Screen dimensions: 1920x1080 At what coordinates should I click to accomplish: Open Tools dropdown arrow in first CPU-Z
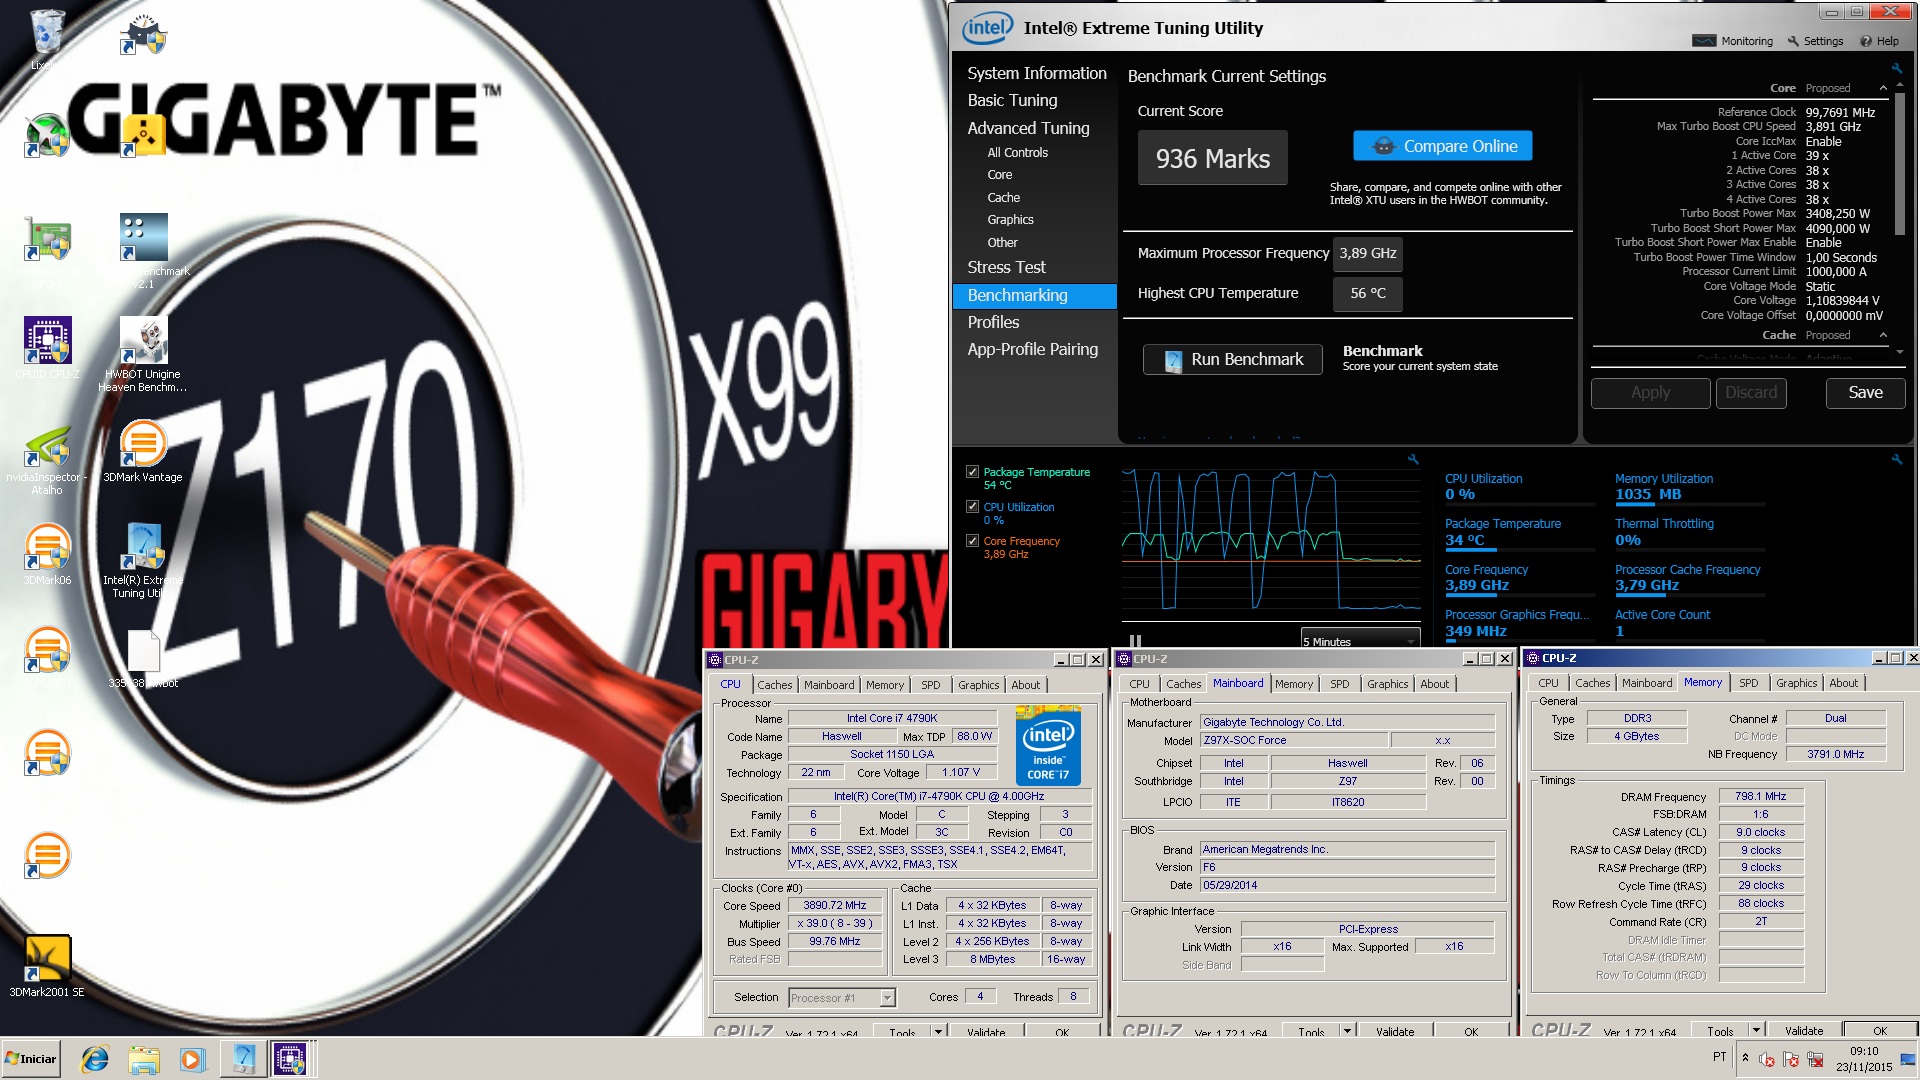pos(938,1031)
